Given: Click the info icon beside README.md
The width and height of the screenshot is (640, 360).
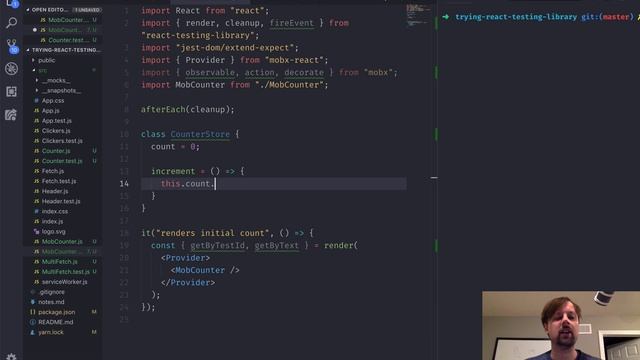Looking at the screenshot, I should 33,322.
